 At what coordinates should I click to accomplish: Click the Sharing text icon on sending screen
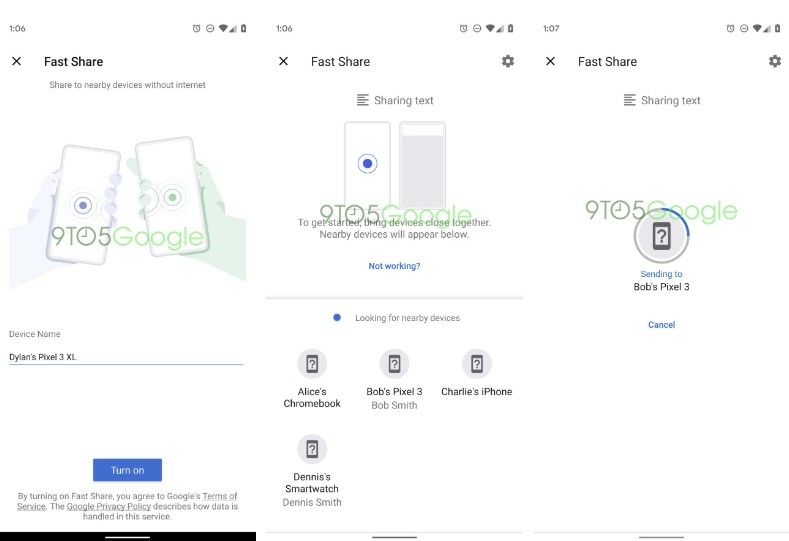pyautogui.click(x=629, y=100)
